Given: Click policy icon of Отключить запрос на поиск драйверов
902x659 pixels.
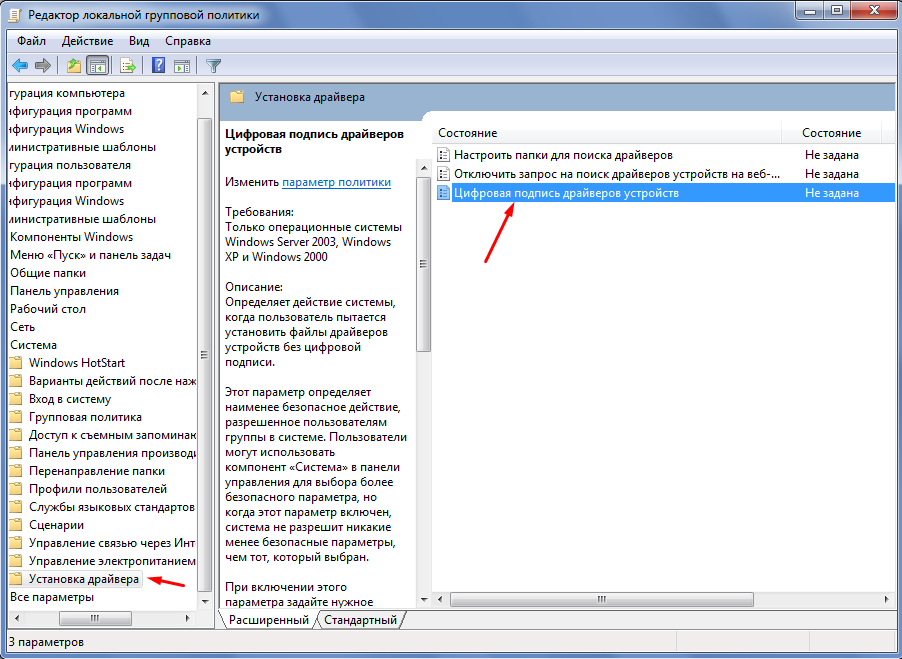Looking at the screenshot, I should (x=443, y=174).
